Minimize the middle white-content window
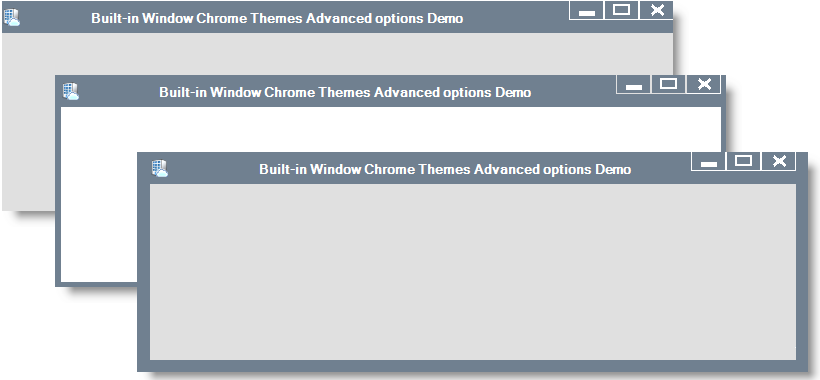The width and height of the screenshot is (820, 380). [634, 84]
